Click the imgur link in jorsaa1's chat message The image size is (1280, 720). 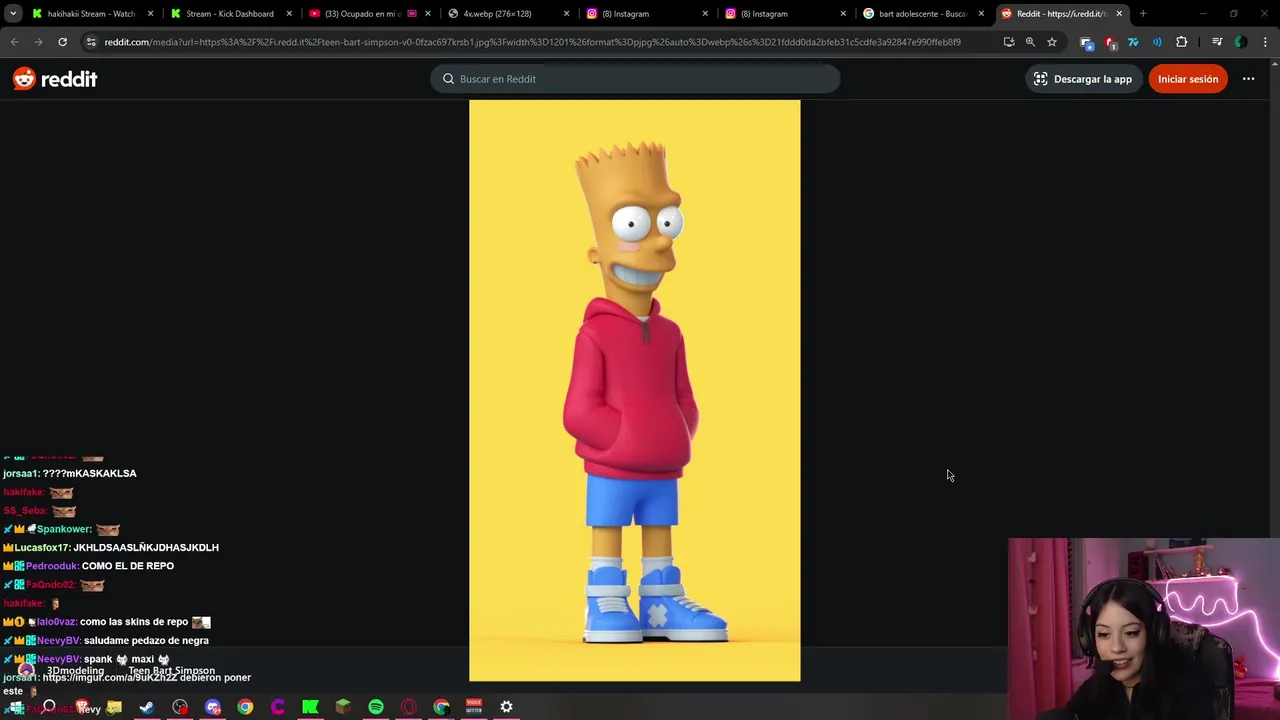(109, 677)
